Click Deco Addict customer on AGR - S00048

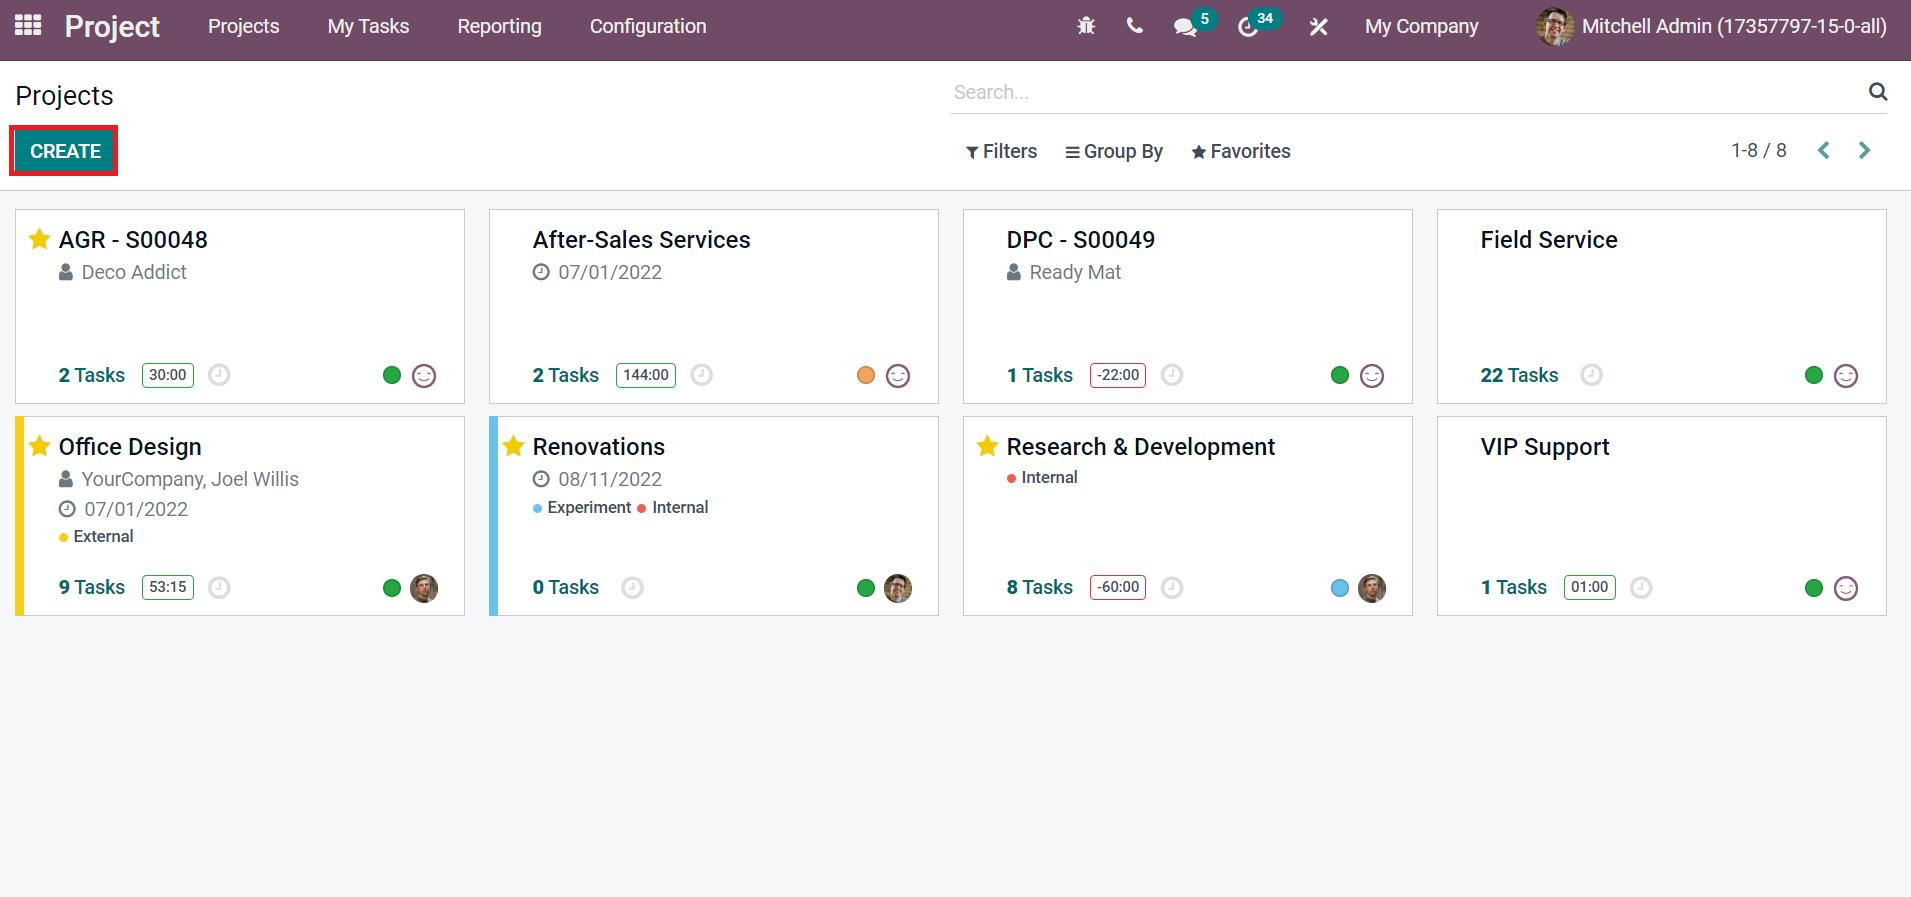[x=134, y=272]
